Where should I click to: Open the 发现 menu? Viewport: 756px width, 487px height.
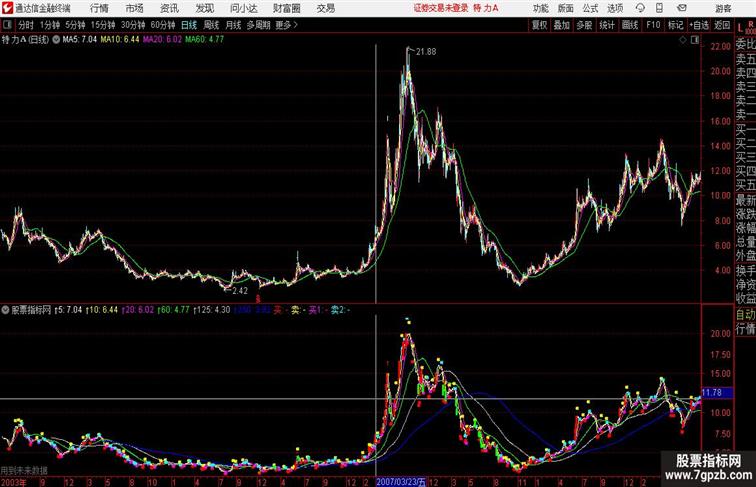[204, 8]
